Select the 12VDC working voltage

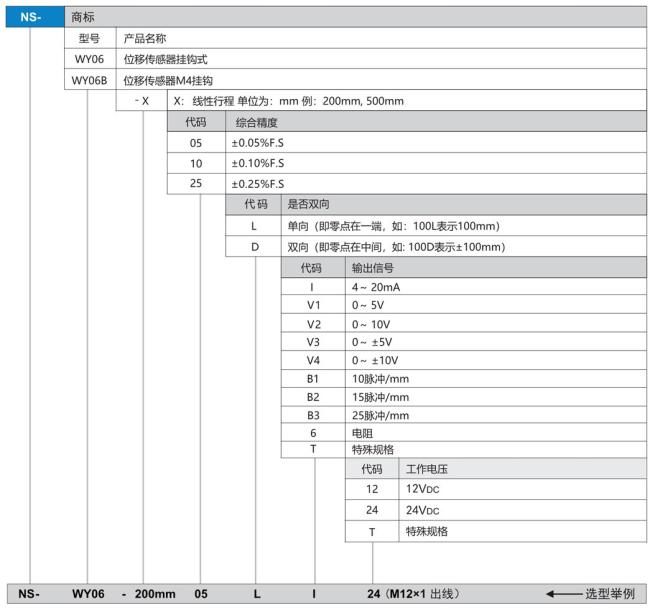(x=422, y=489)
